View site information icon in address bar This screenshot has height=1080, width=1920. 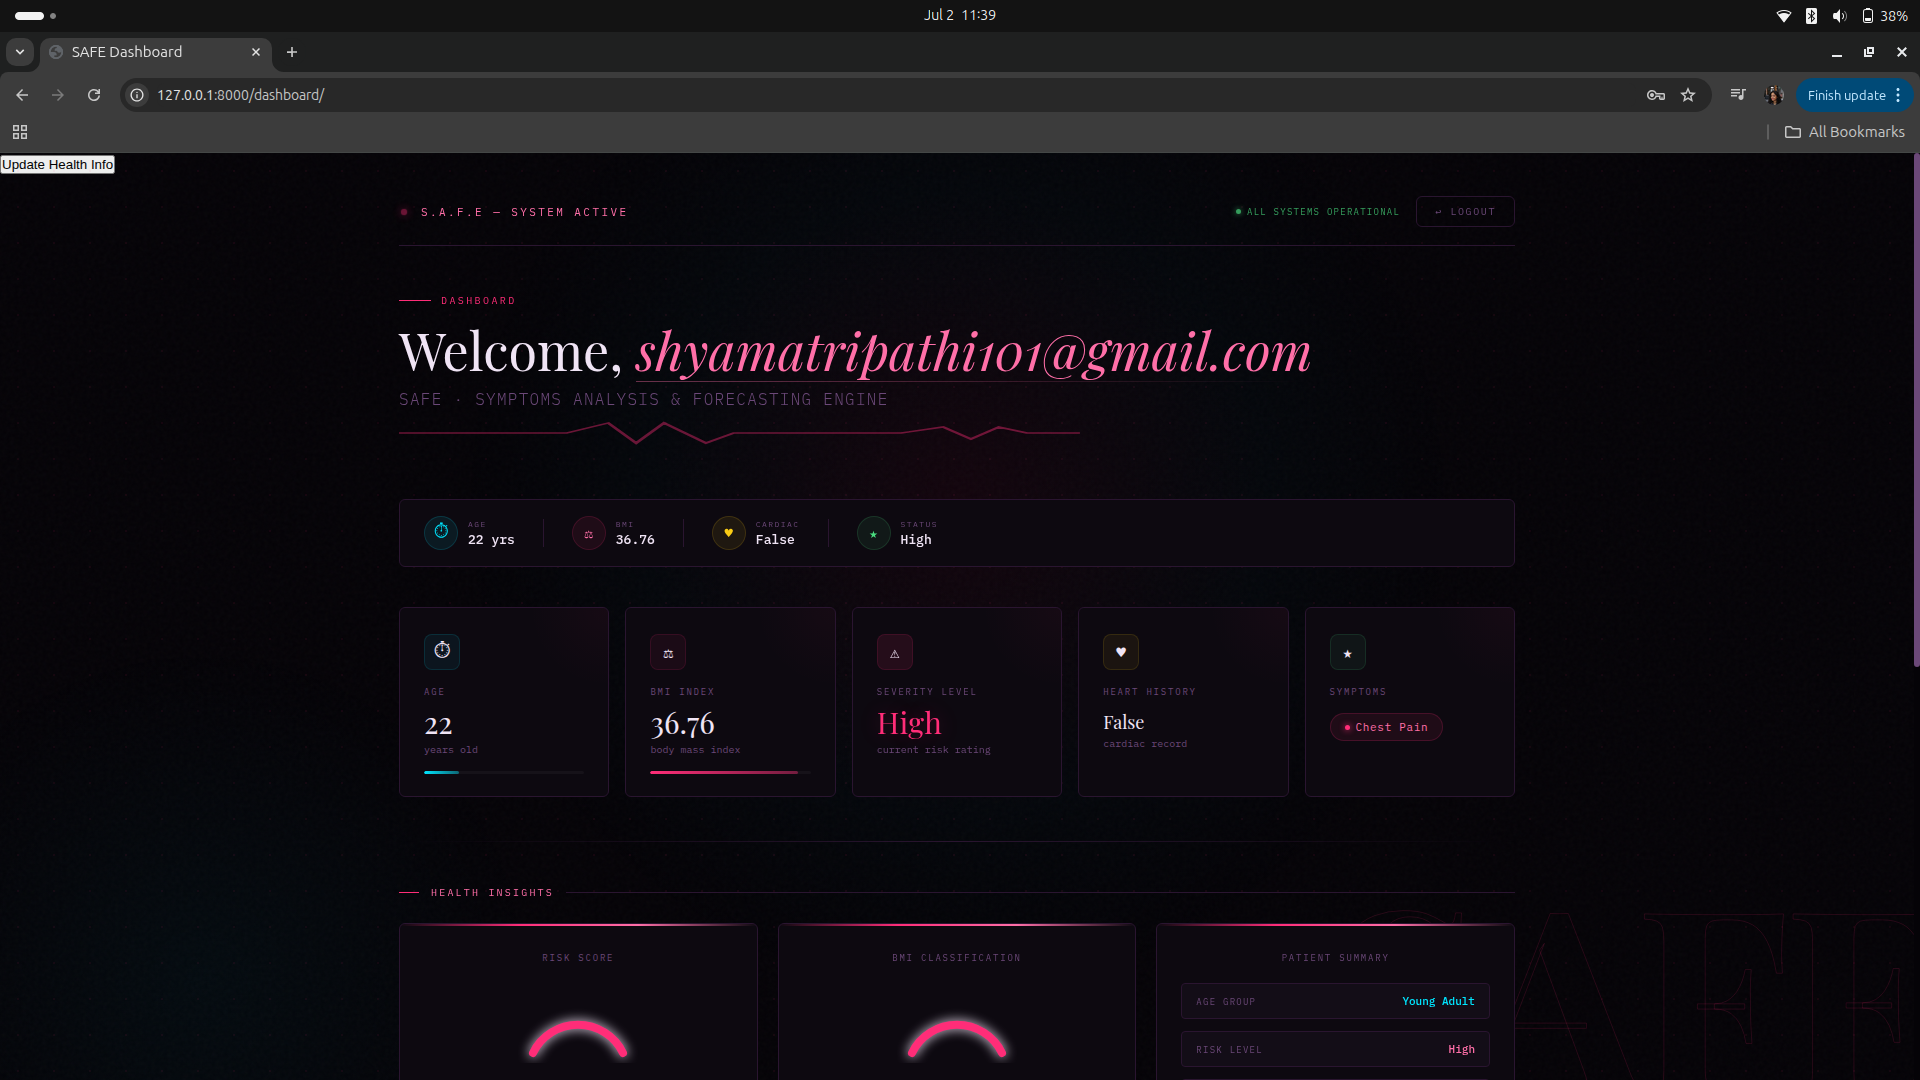click(138, 95)
